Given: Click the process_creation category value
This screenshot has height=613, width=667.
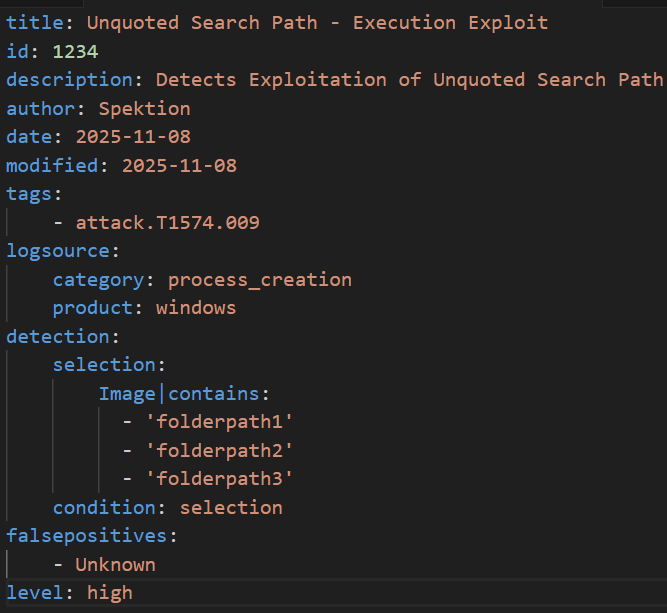Looking at the screenshot, I should click(259, 280).
